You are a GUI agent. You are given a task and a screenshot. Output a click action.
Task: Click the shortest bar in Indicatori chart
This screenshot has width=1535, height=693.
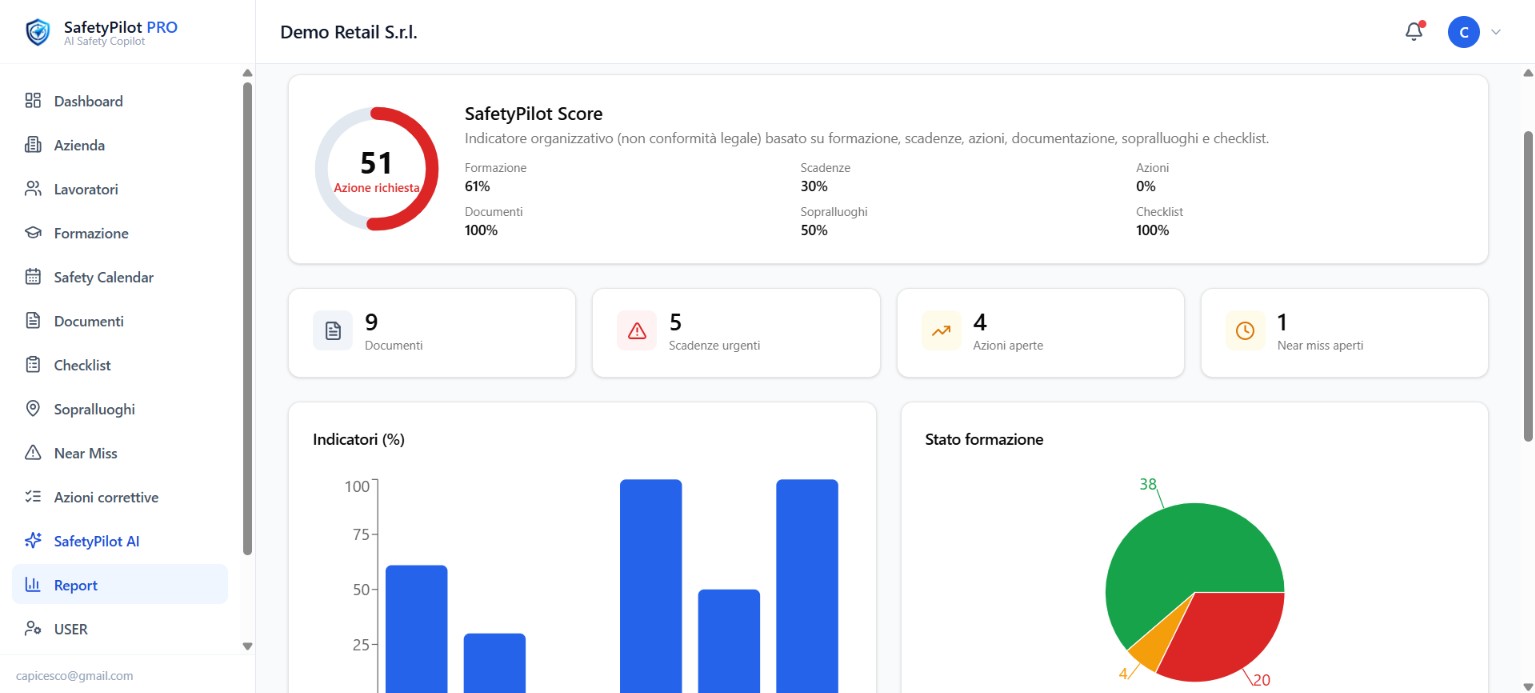pos(494,663)
